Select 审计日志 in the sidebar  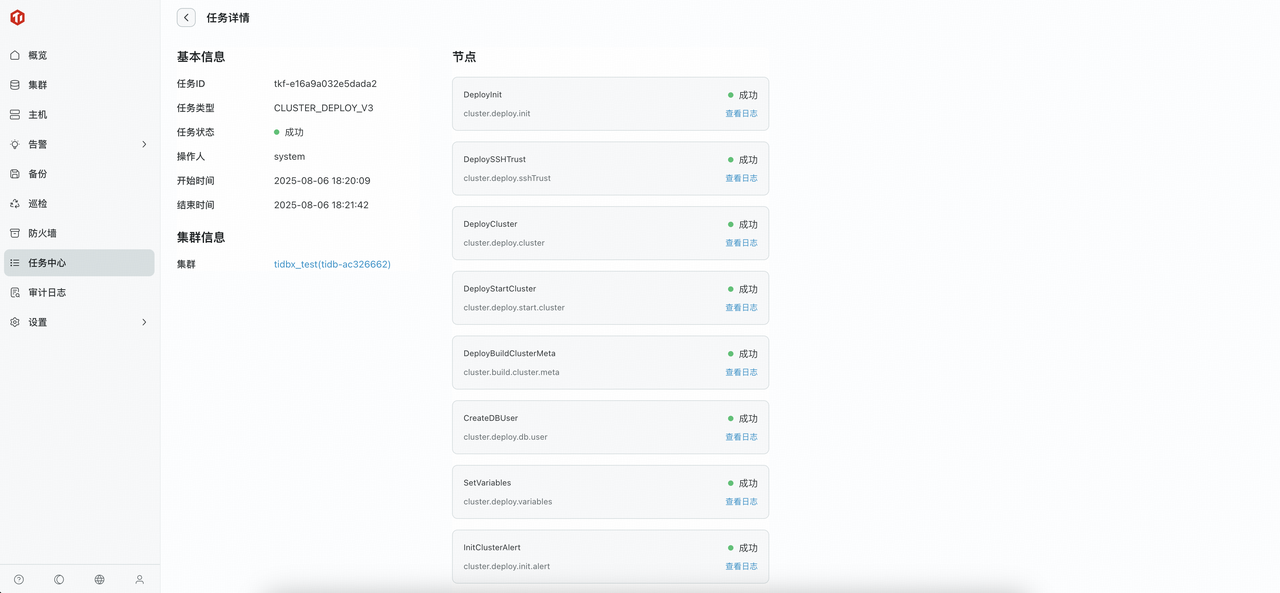coord(47,293)
